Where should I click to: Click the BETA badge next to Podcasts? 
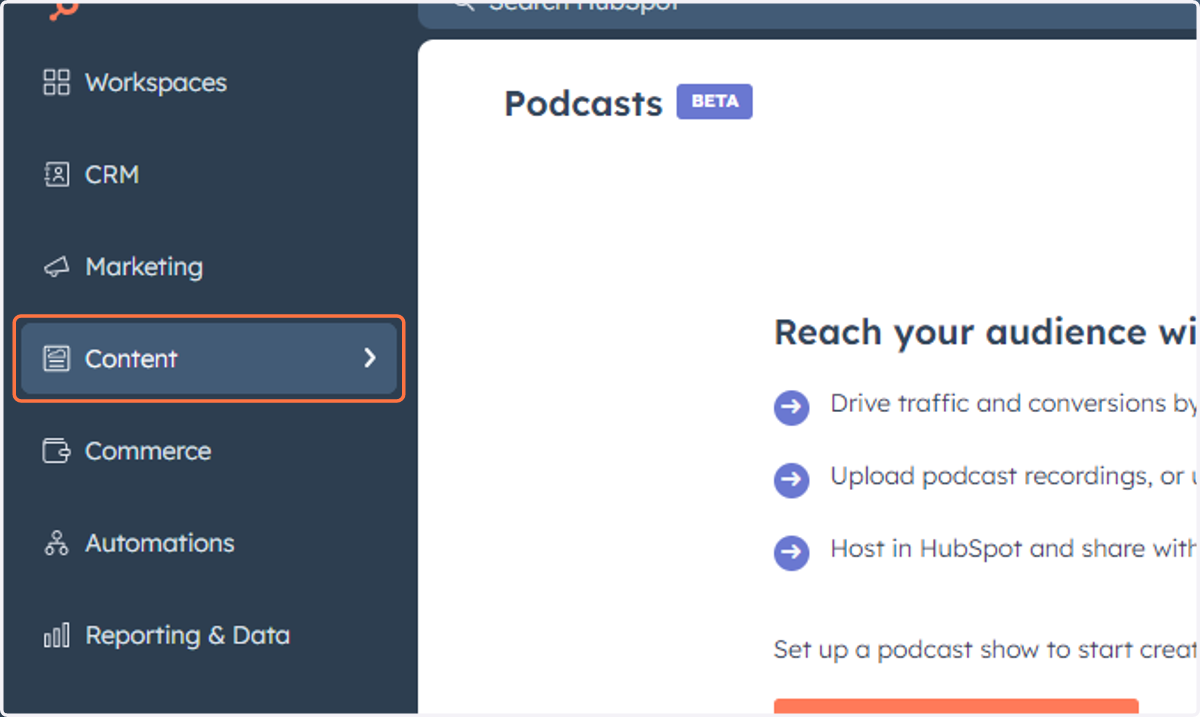[x=714, y=102]
